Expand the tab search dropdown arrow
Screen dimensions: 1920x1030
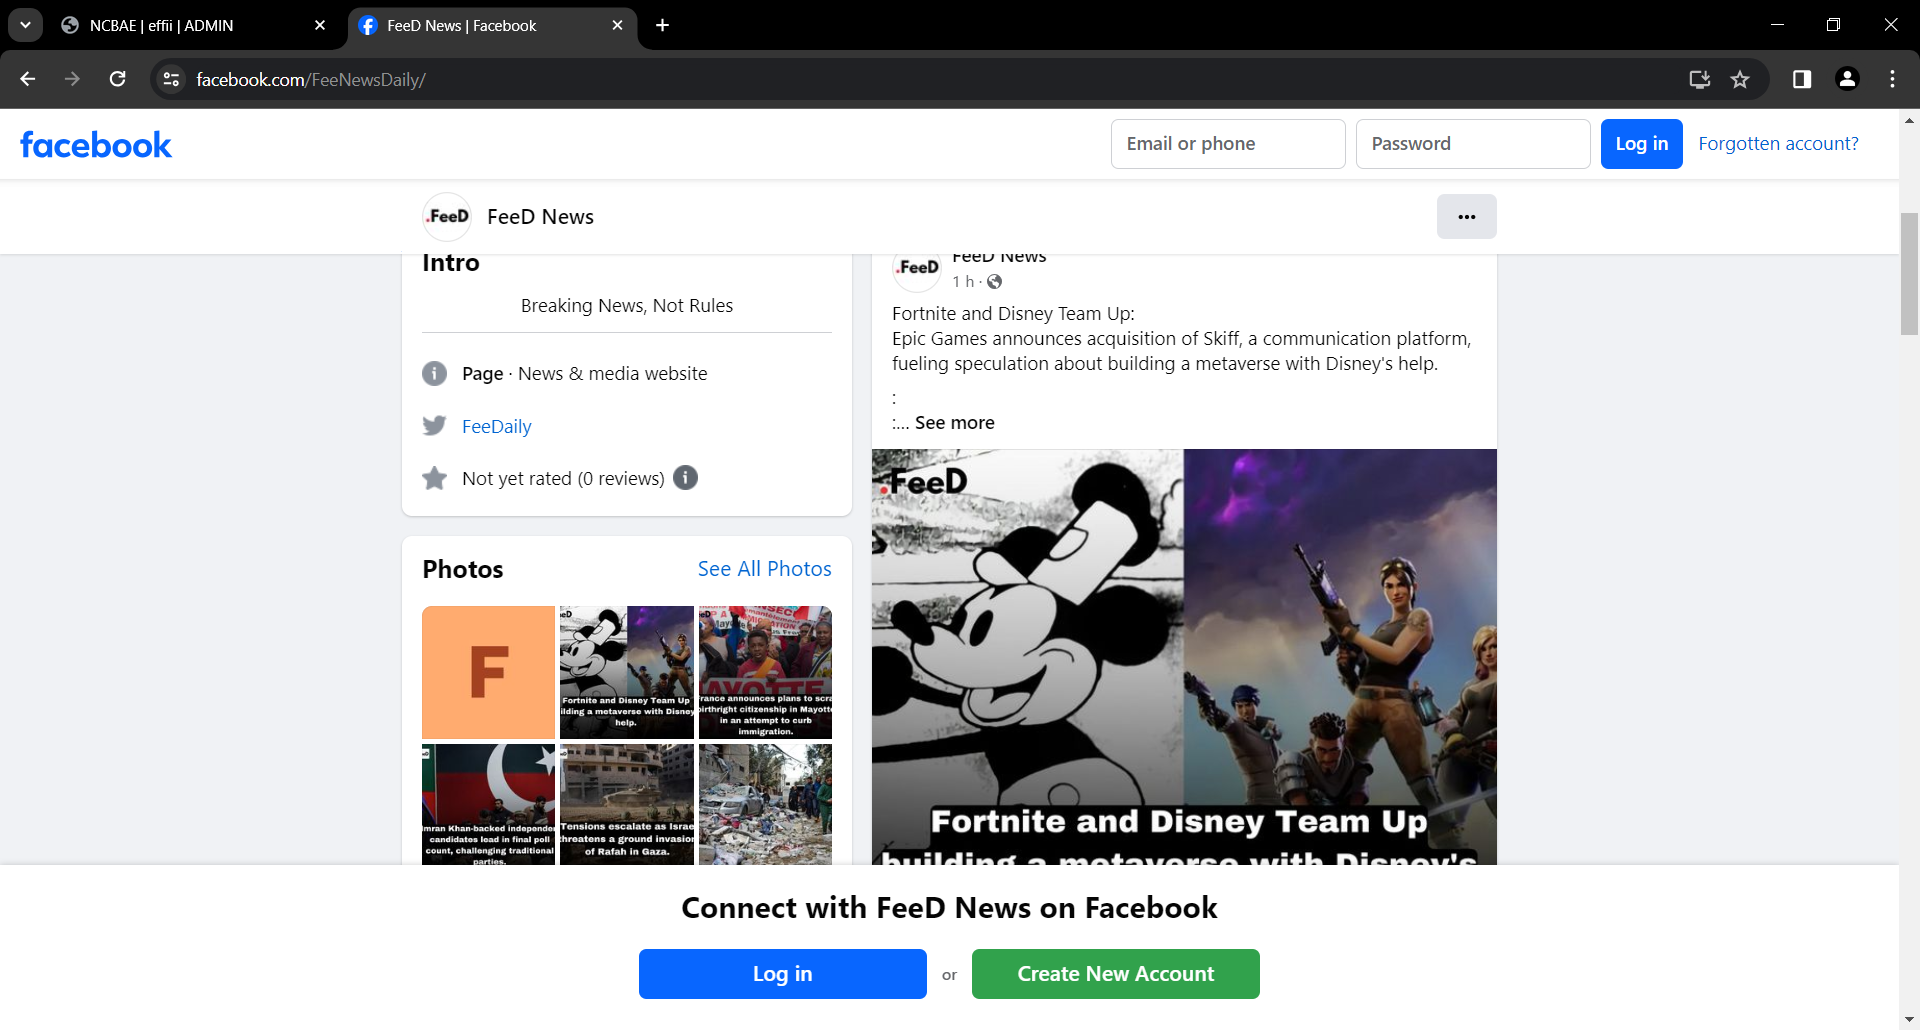coord(25,25)
